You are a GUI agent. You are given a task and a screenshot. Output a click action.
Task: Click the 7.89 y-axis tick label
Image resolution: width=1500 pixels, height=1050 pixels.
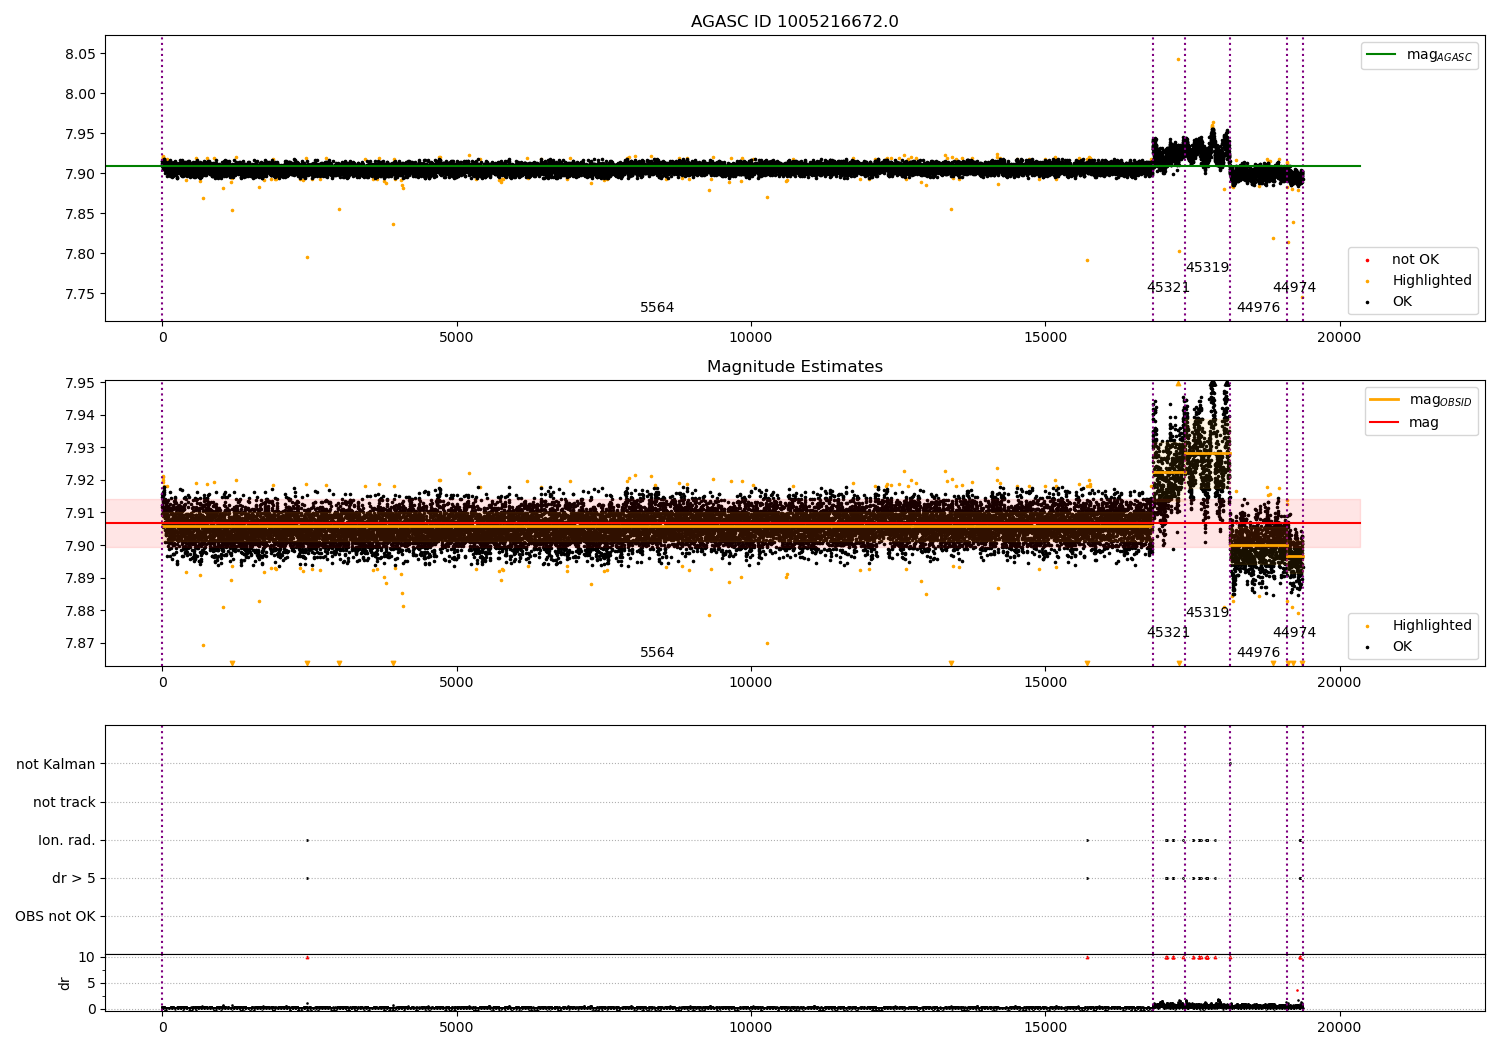point(81,579)
